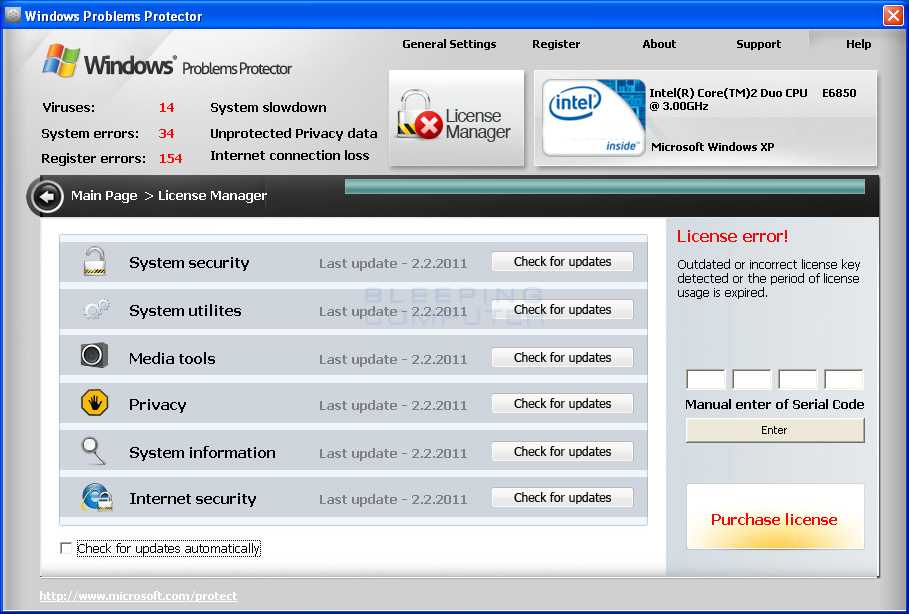Enable Check for updates automatically

tap(66, 548)
